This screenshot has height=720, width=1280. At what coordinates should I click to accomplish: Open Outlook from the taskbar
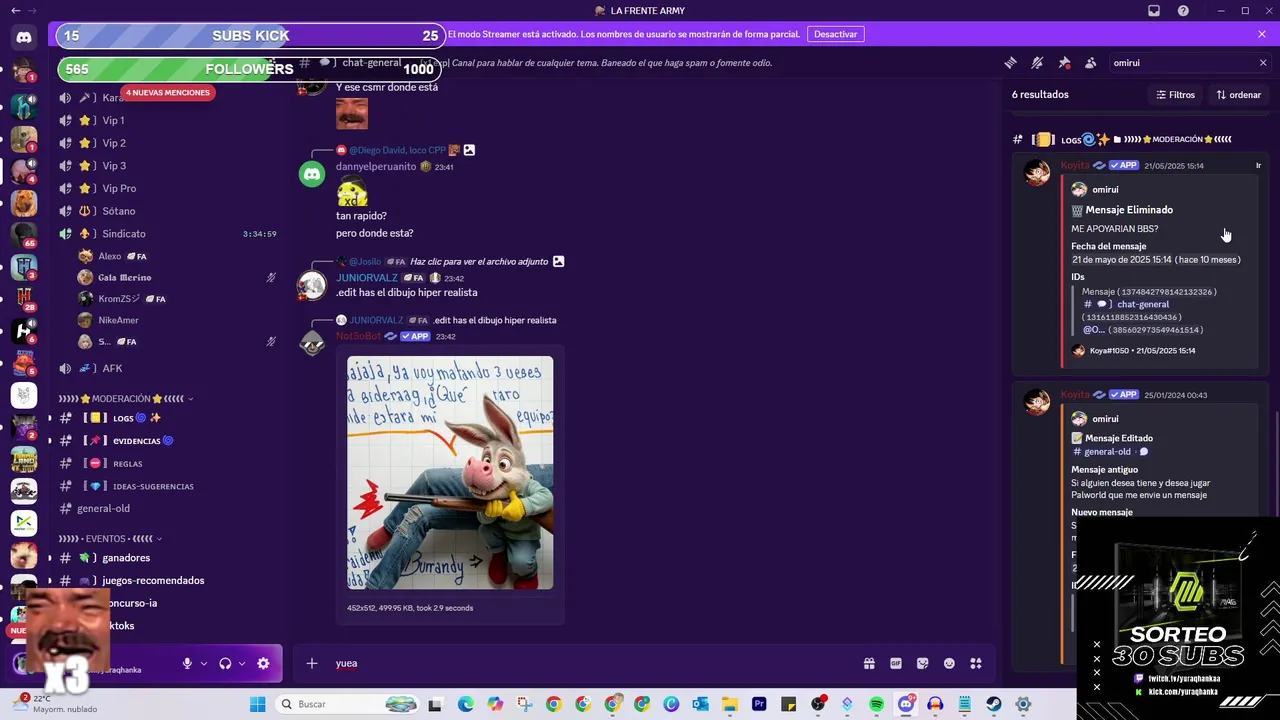(x=700, y=704)
